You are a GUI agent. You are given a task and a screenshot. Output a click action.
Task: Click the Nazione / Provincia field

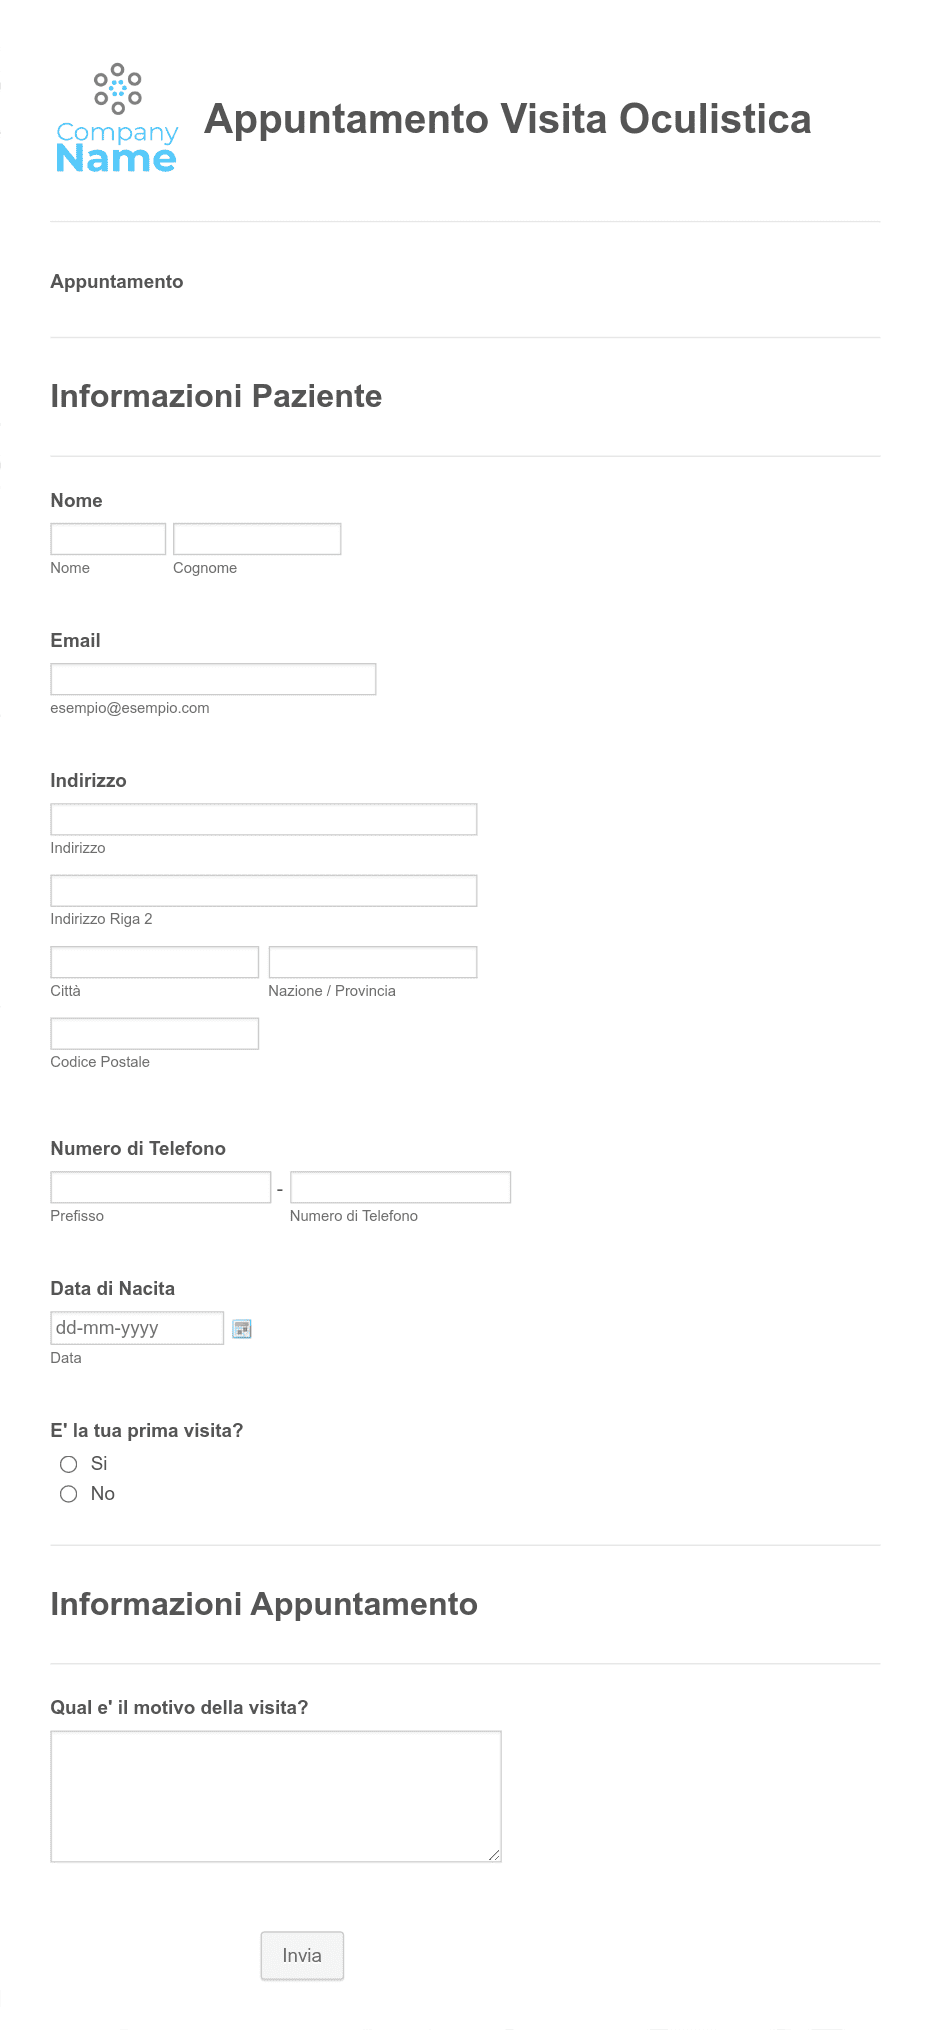[373, 962]
